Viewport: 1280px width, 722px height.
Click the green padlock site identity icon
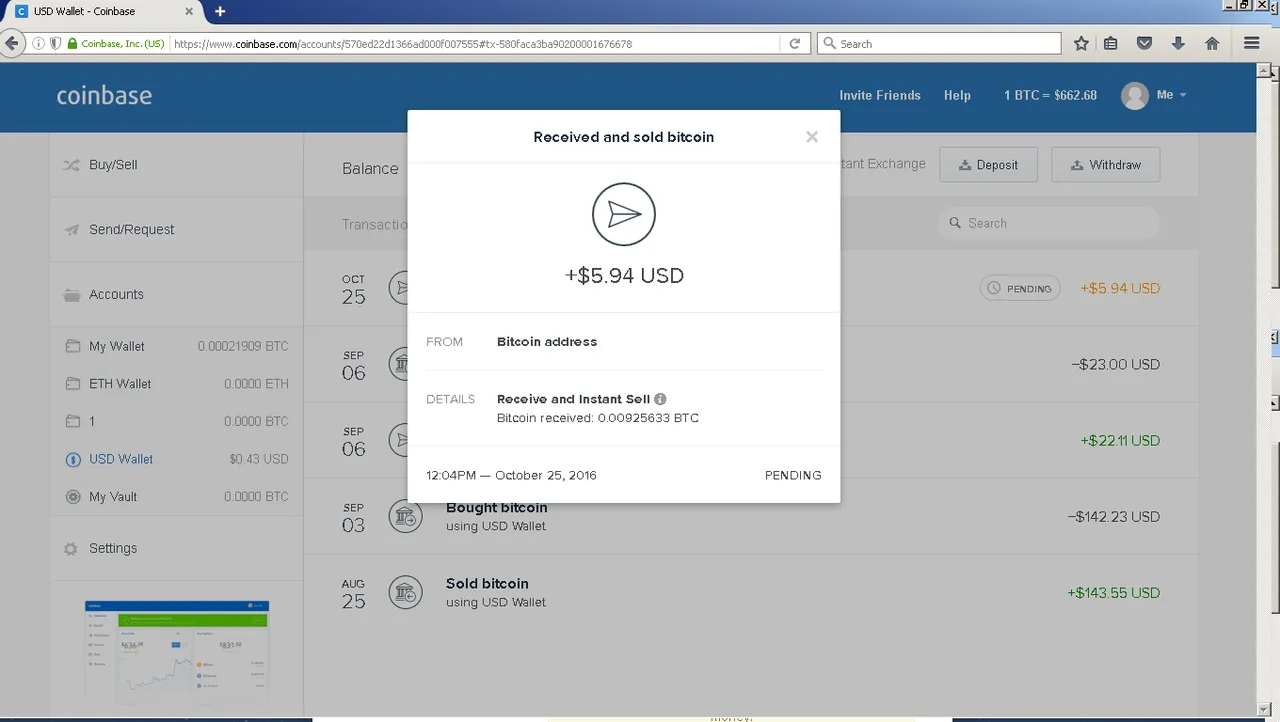72,44
